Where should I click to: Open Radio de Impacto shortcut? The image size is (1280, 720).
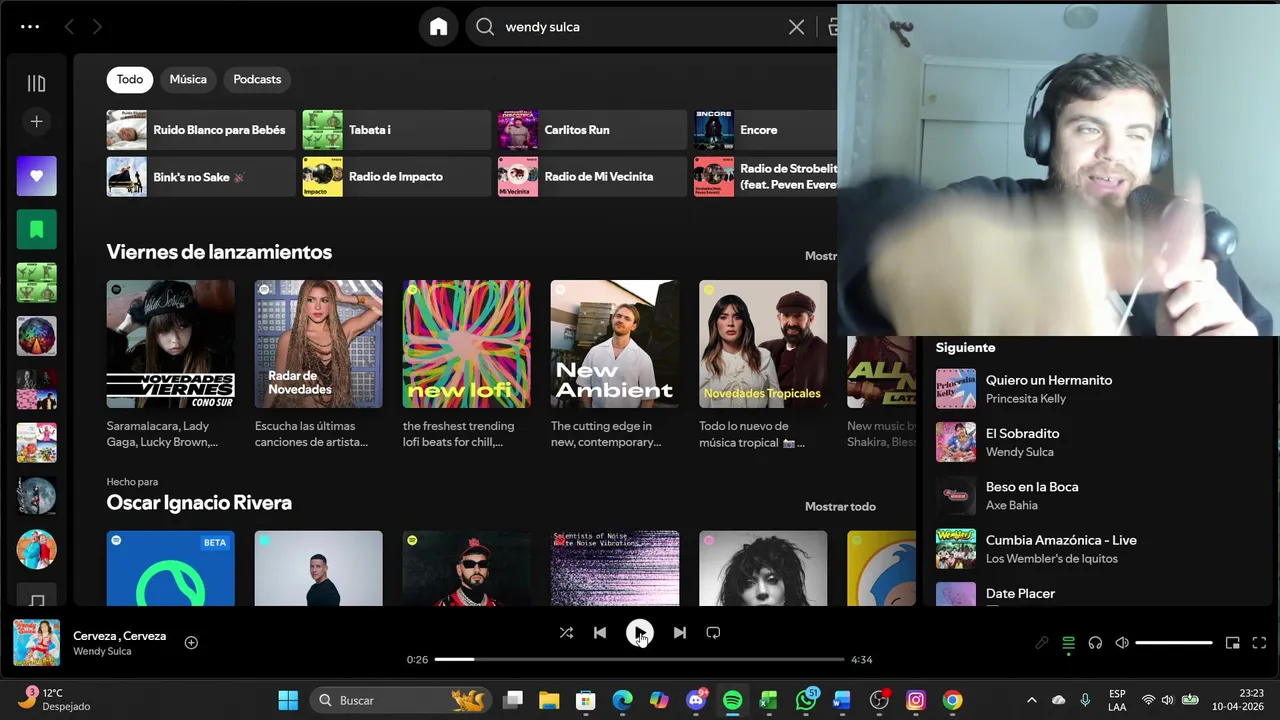point(397,177)
